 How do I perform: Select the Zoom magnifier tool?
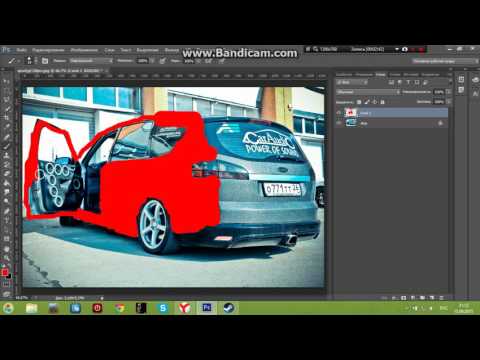[x=6, y=258]
